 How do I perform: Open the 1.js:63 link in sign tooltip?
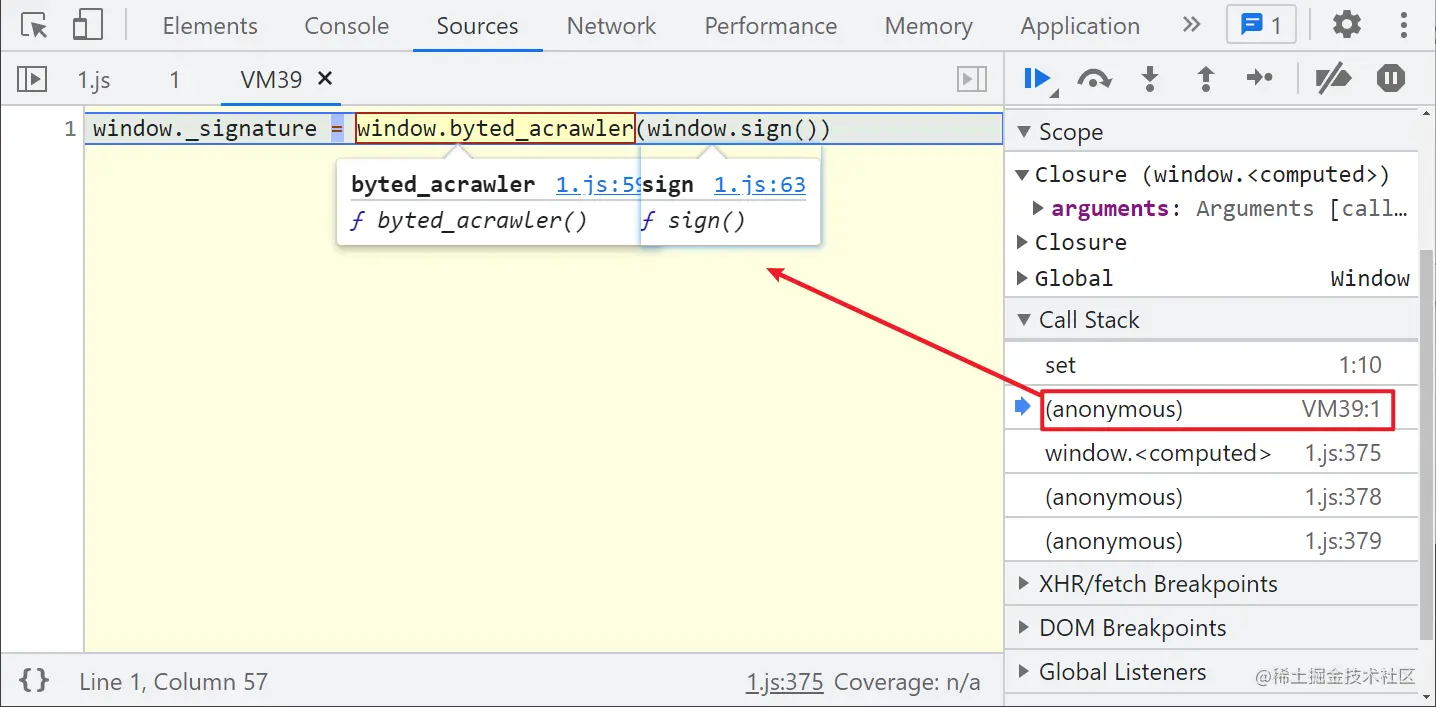[x=760, y=185]
